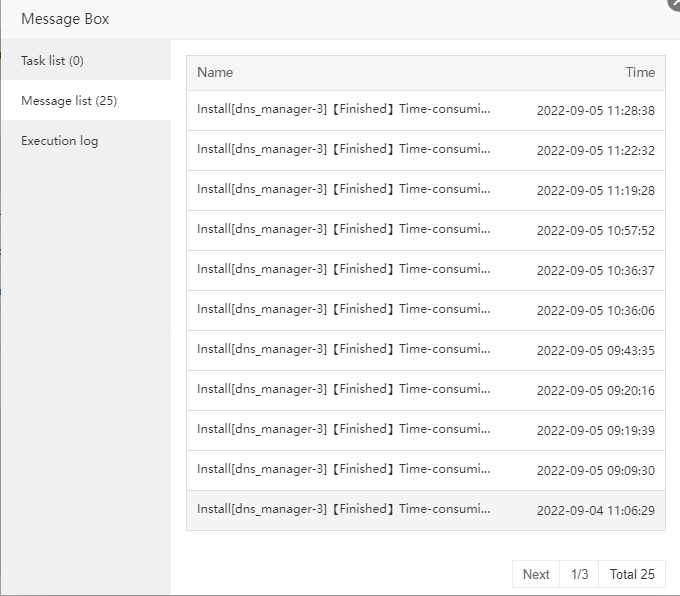The width and height of the screenshot is (680, 596).
Task: Click the Name column header
Action: (215, 72)
